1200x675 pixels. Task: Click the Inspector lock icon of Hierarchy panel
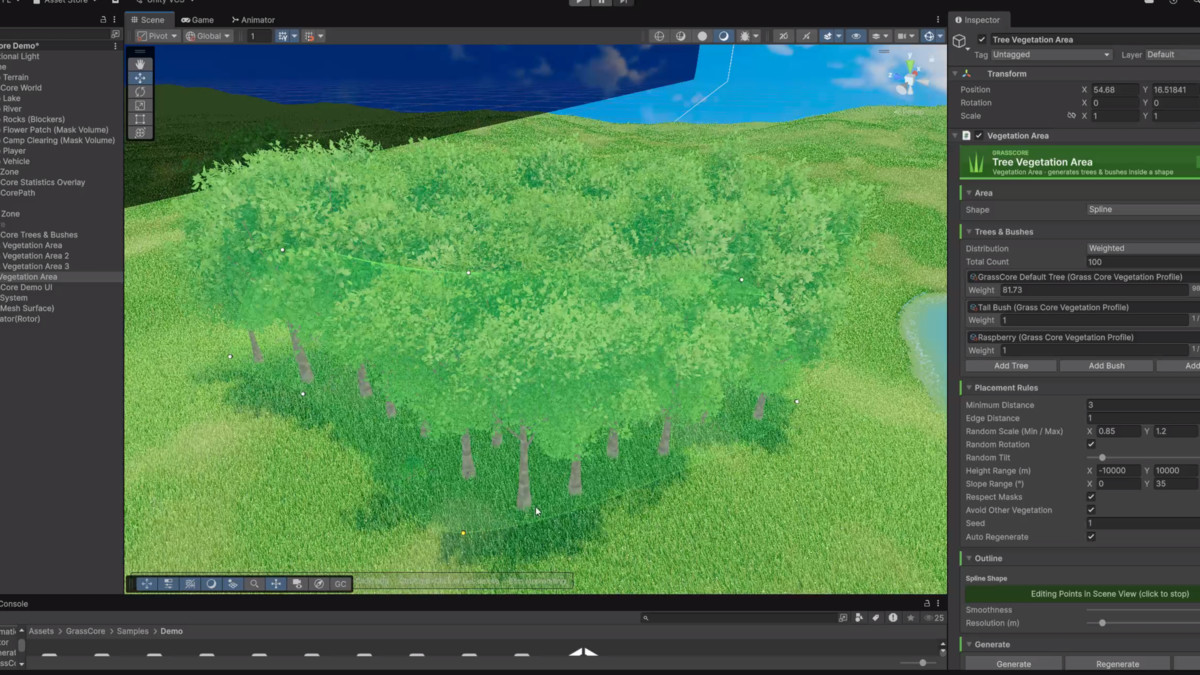click(x=104, y=20)
